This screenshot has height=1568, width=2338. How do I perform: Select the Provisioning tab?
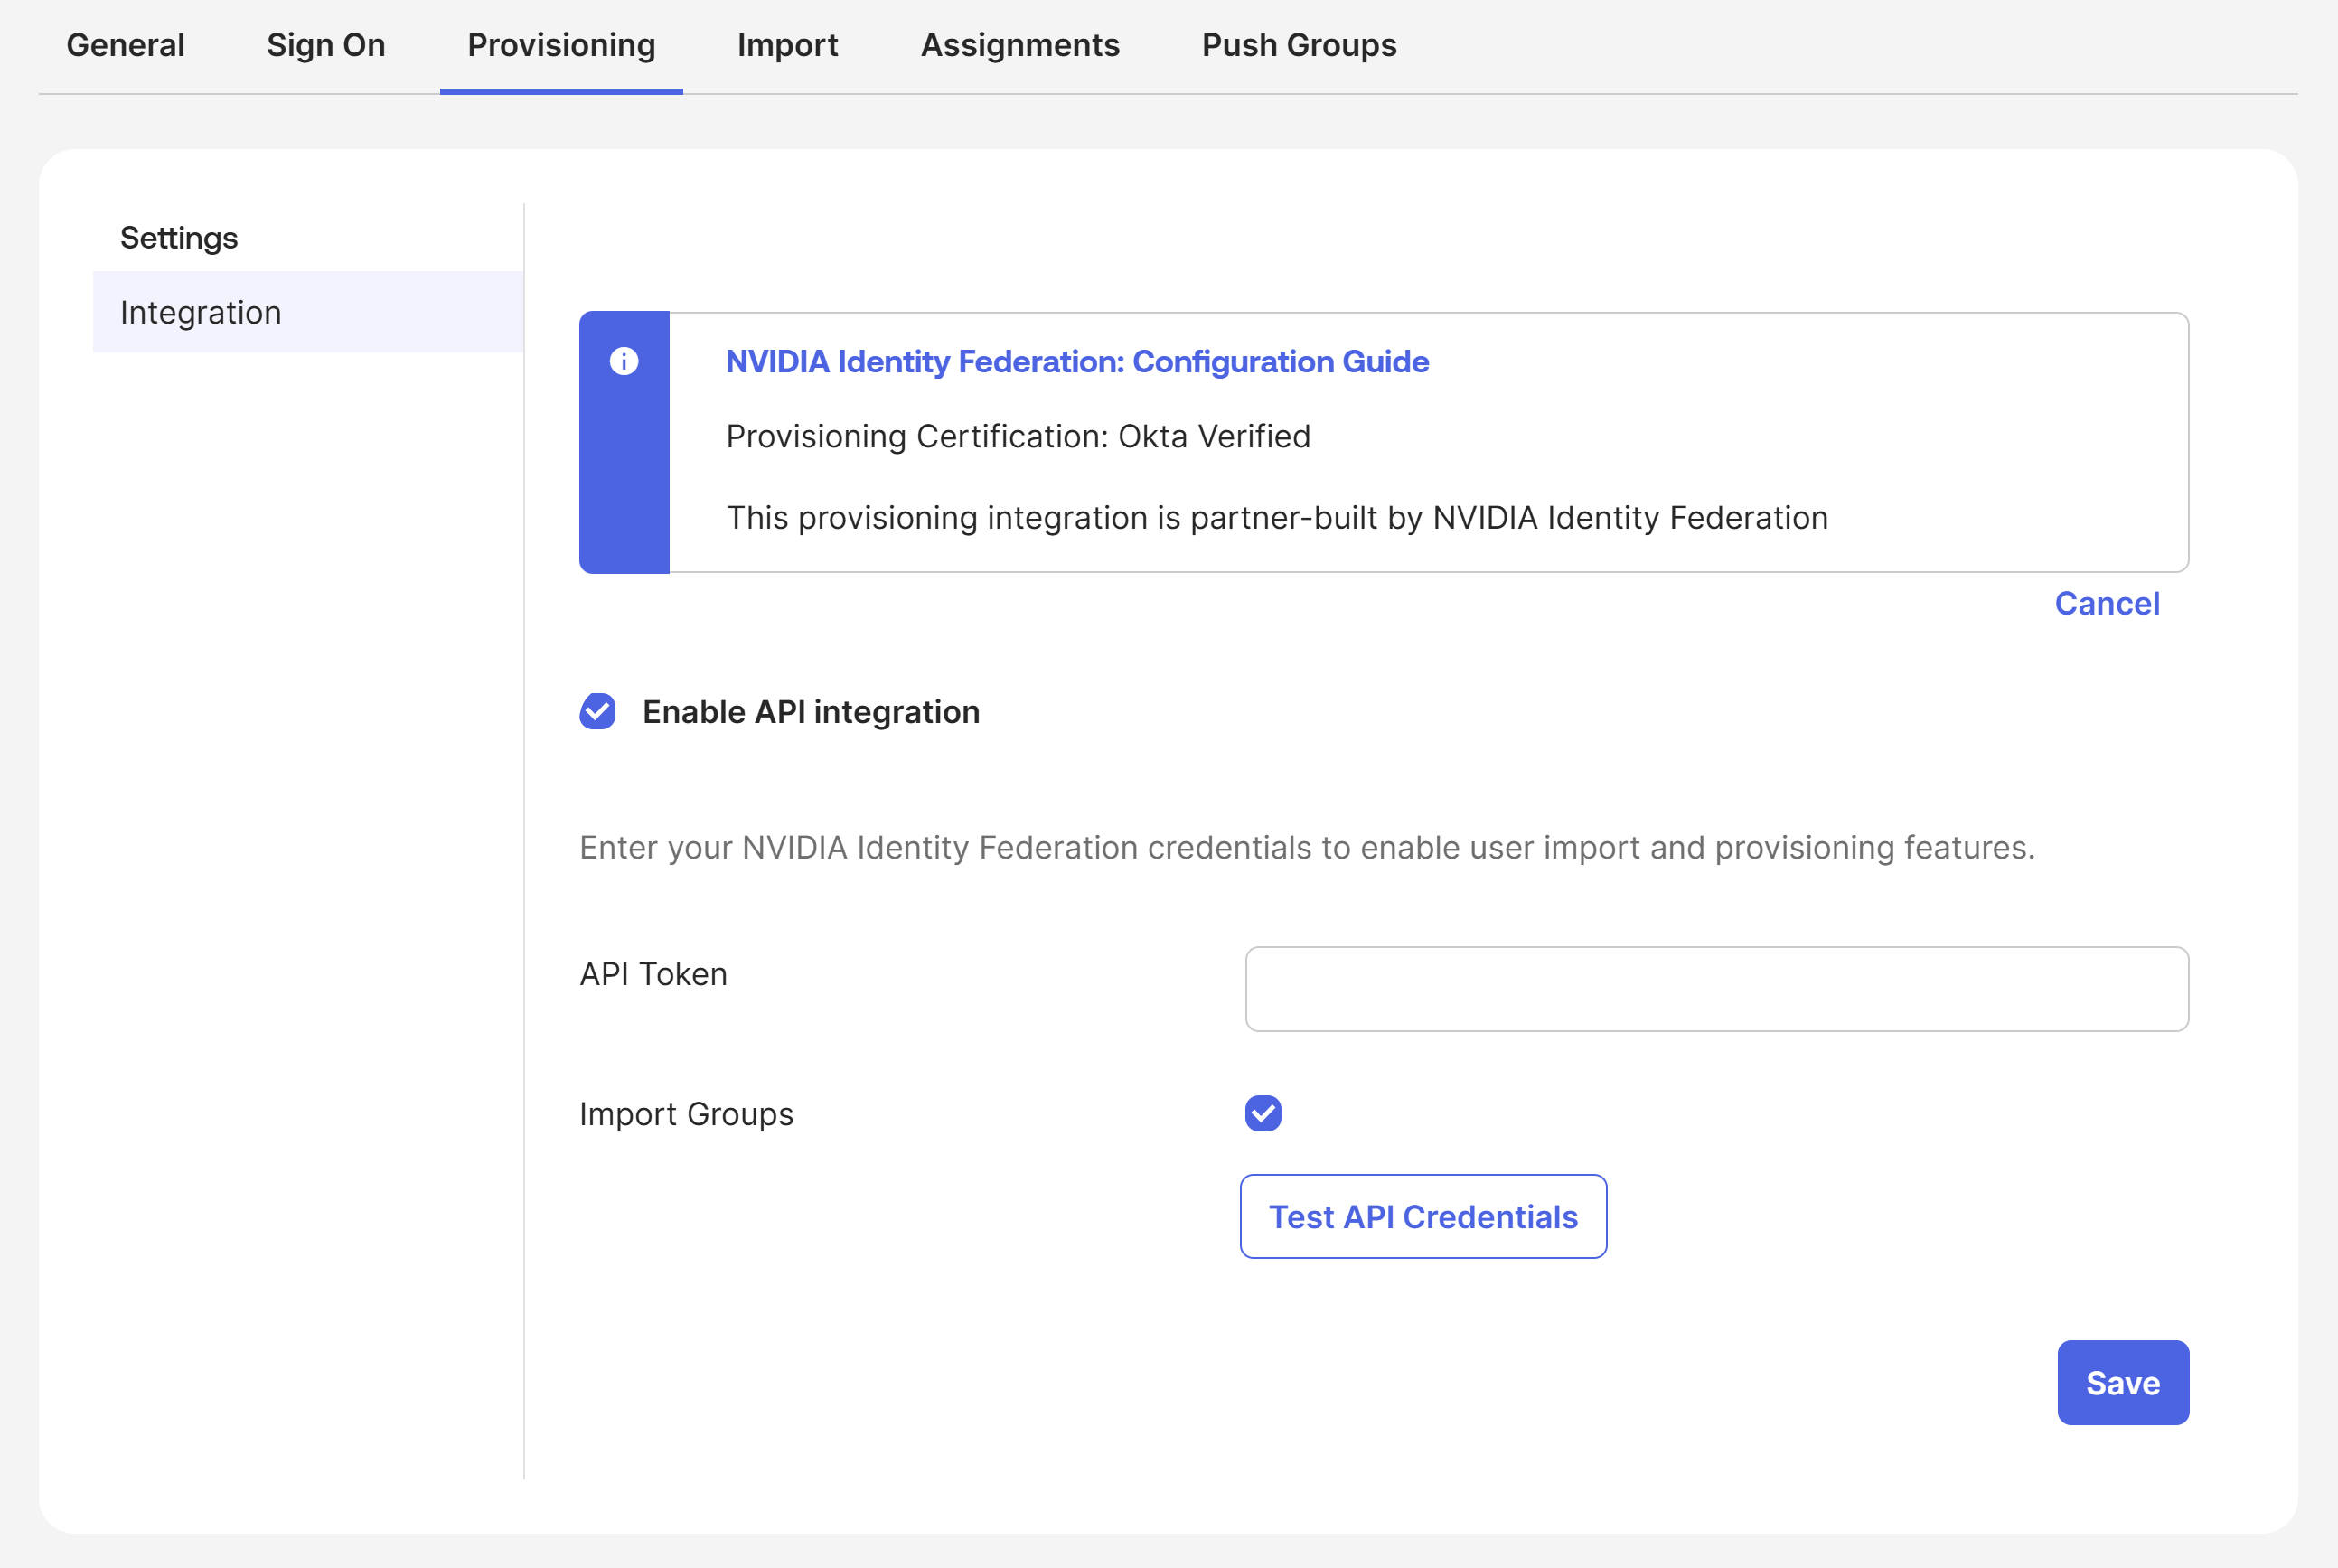pyautogui.click(x=561, y=45)
